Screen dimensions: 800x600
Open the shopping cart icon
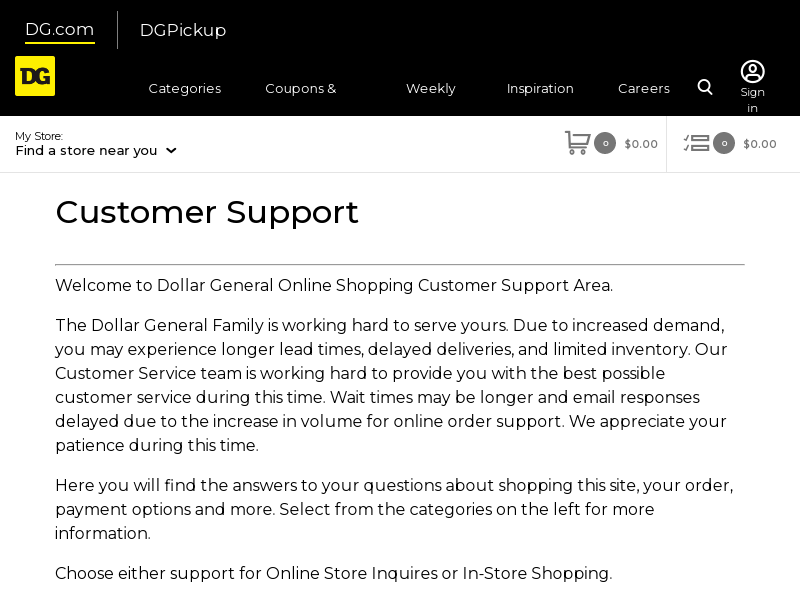578,143
